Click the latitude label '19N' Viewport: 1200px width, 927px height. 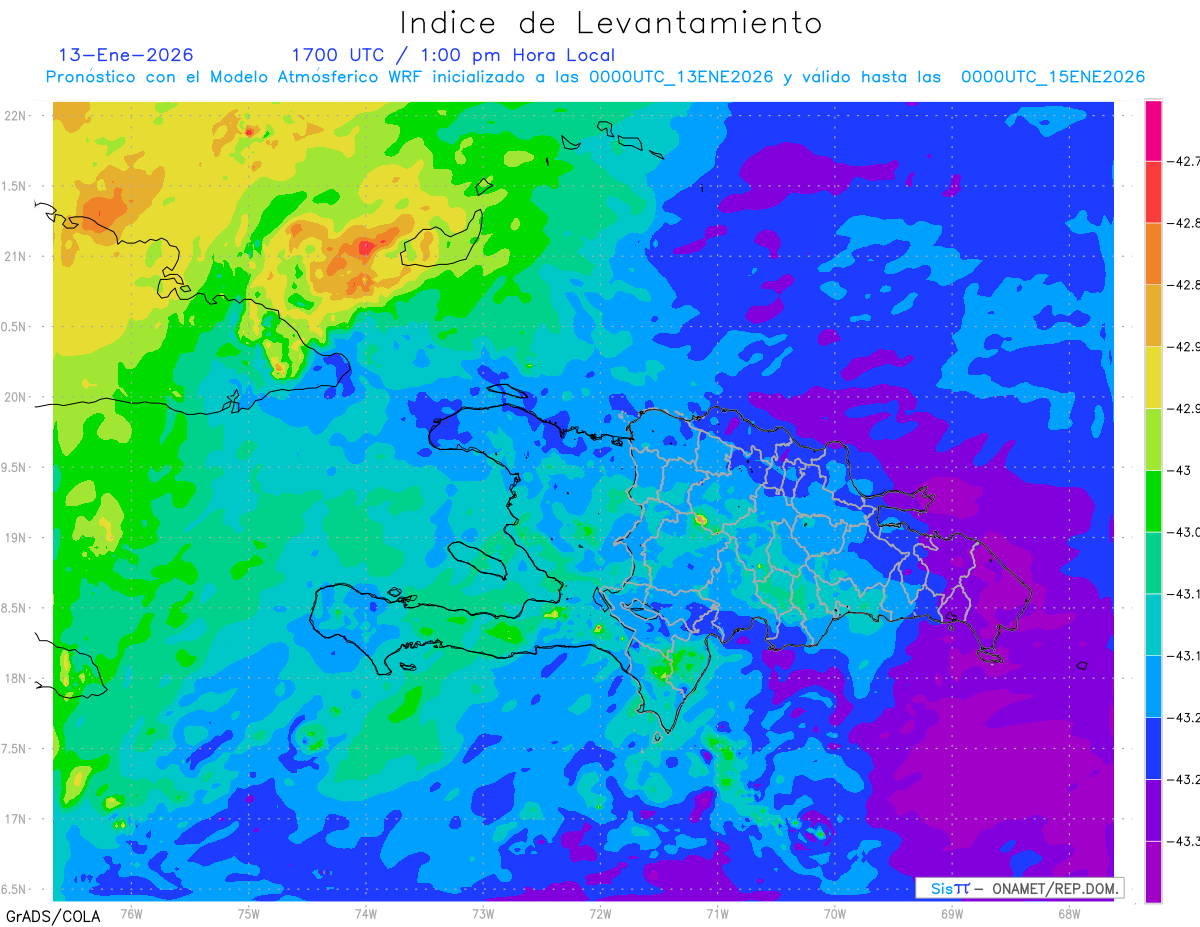click(16, 538)
